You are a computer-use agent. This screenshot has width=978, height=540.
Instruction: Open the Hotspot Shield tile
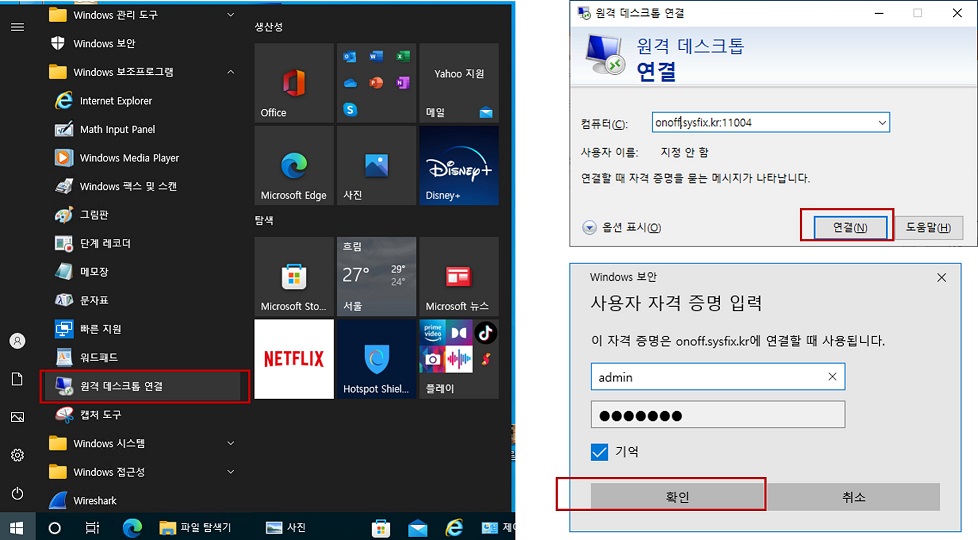376,359
